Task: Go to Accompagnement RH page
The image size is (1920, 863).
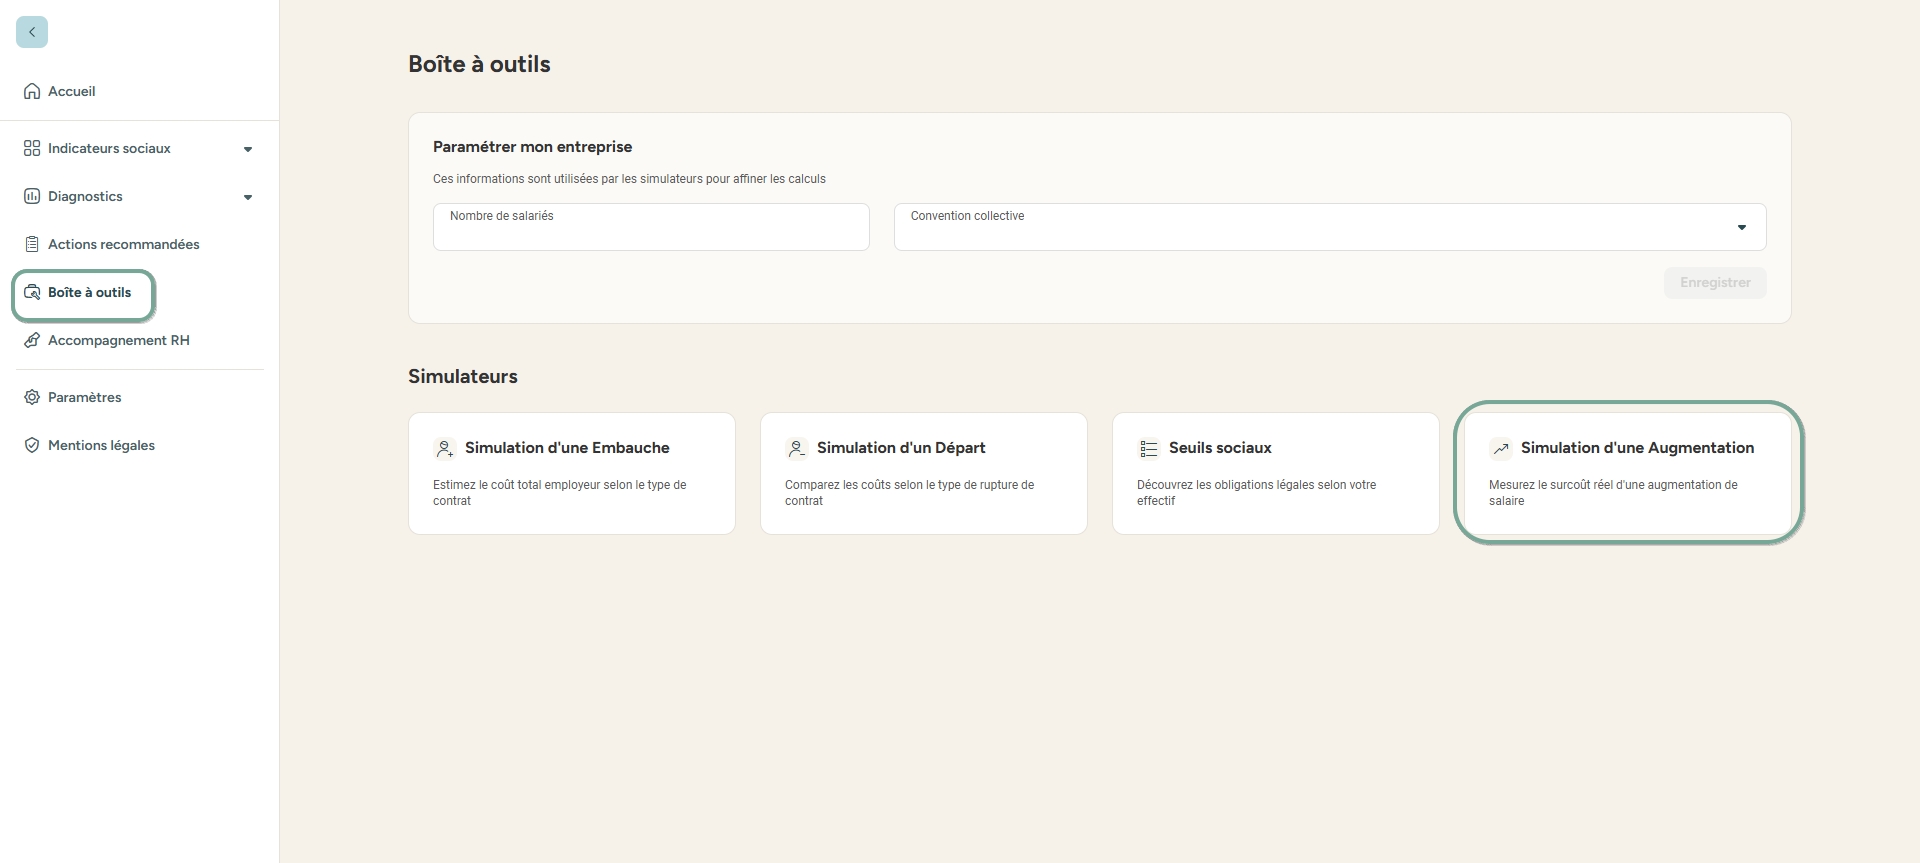Action: point(118,340)
